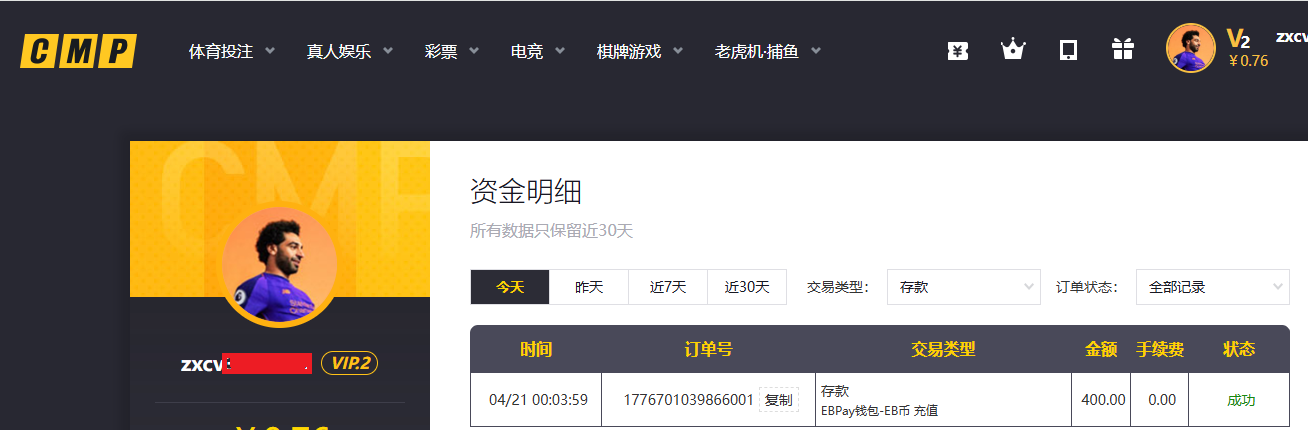
Task: Open the 老虎机·捕鱼 menu
Action: [756, 51]
